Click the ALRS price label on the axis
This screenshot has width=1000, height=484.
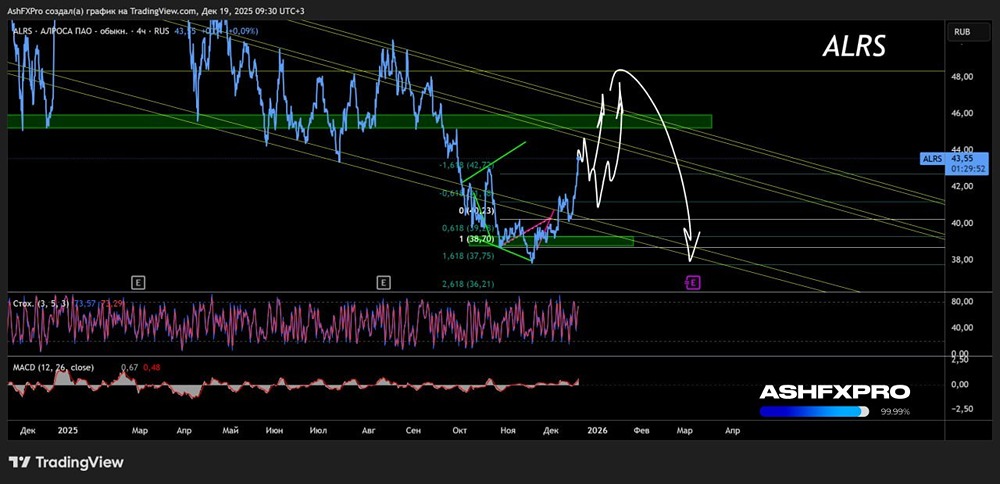(932, 159)
